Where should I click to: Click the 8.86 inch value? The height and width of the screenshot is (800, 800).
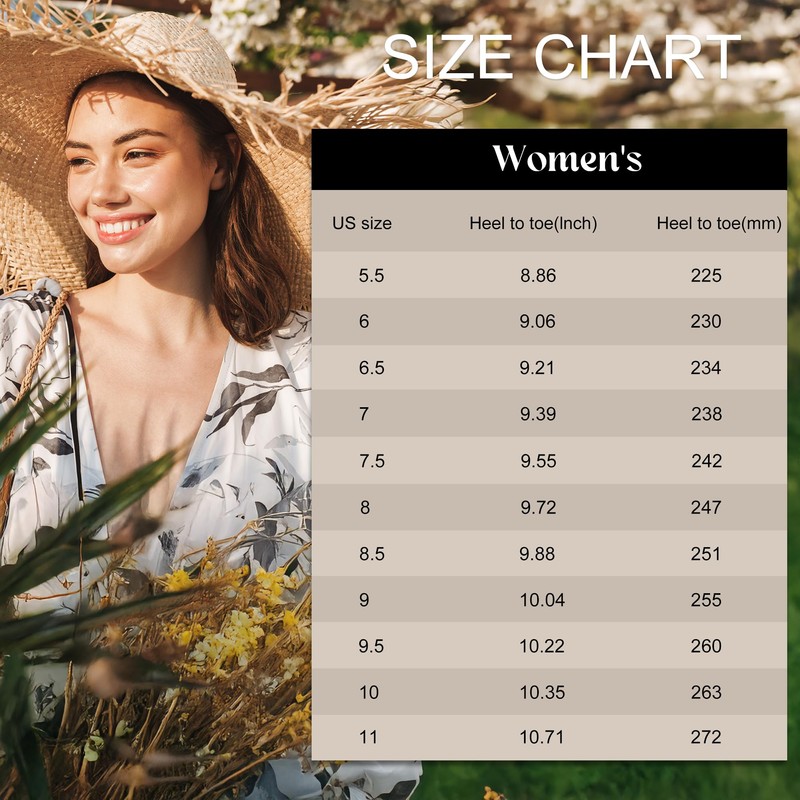pyautogui.click(x=538, y=276)
